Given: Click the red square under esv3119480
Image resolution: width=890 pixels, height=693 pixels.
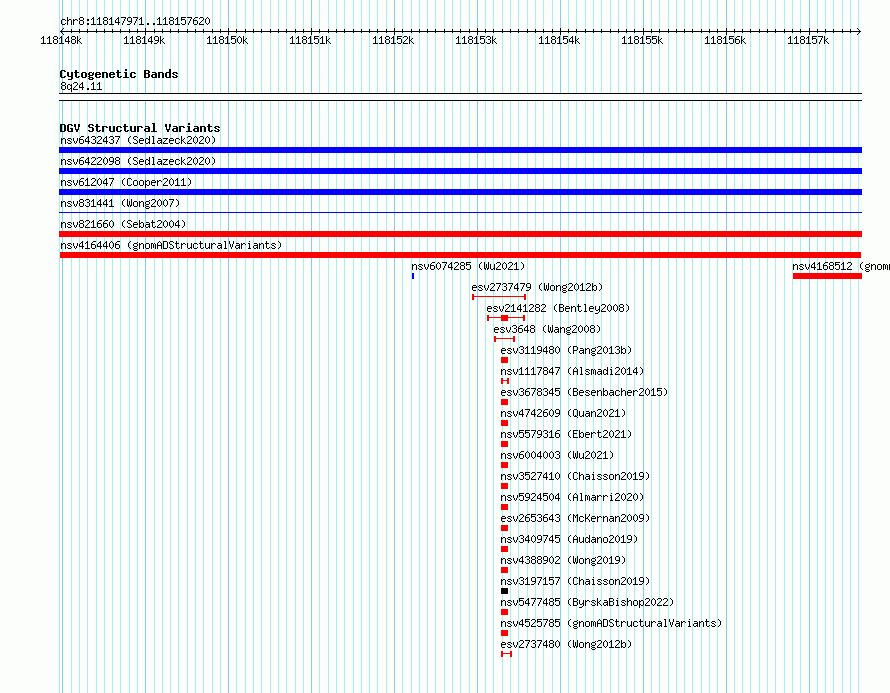Looking at the screenshot, I should tap(505, 360).
